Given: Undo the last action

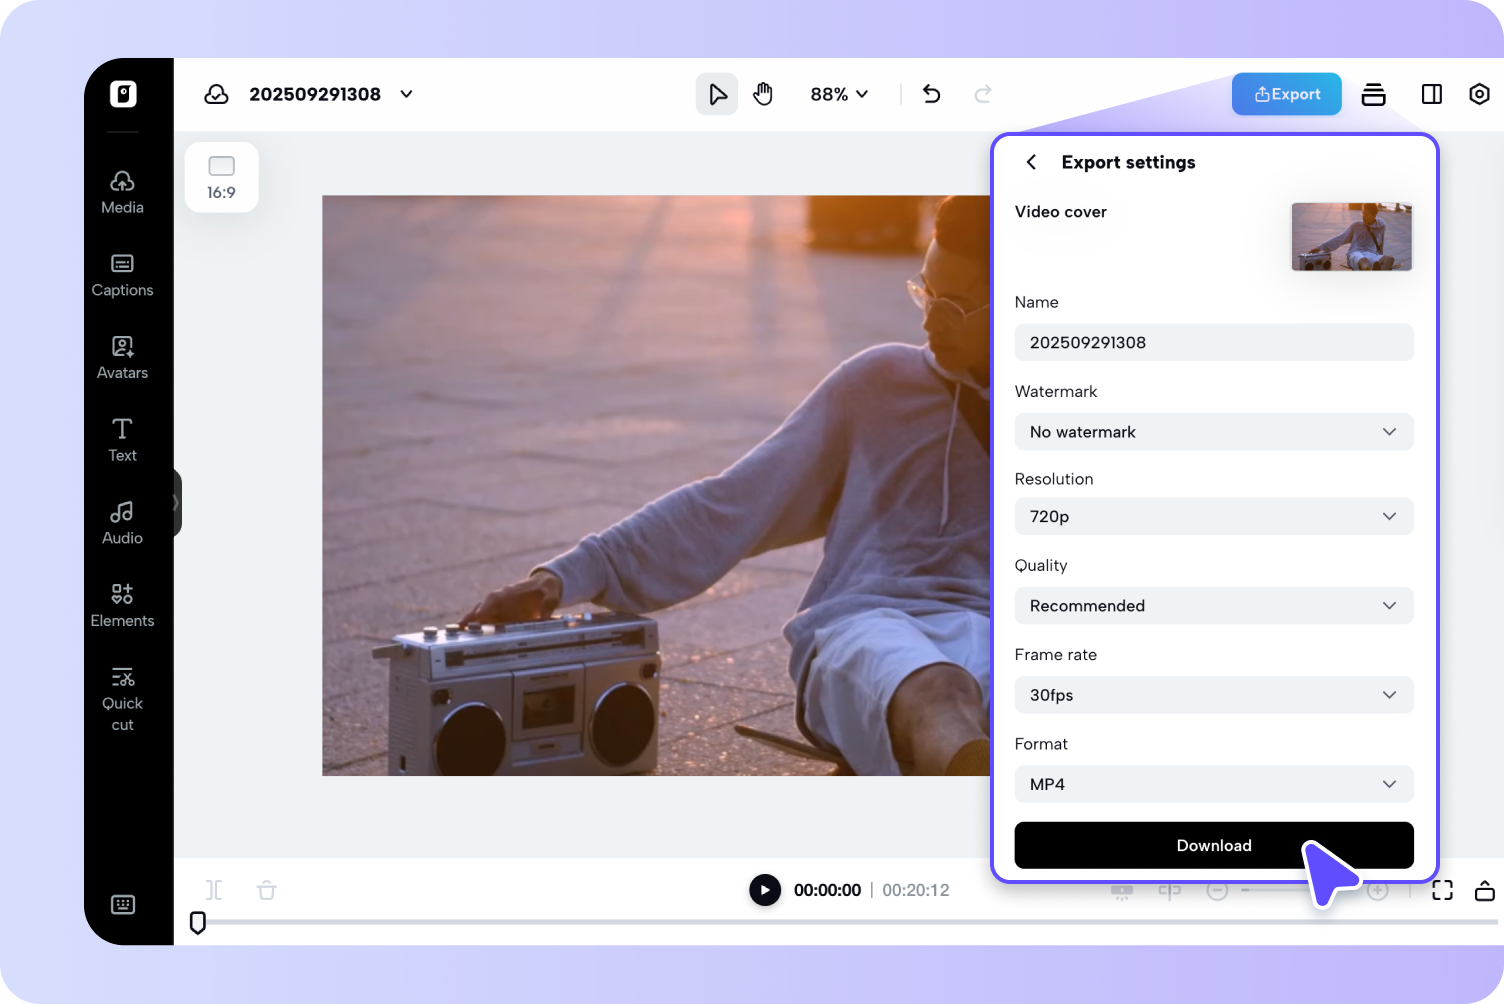Looking at the screenshot, I should pos(931,94).
